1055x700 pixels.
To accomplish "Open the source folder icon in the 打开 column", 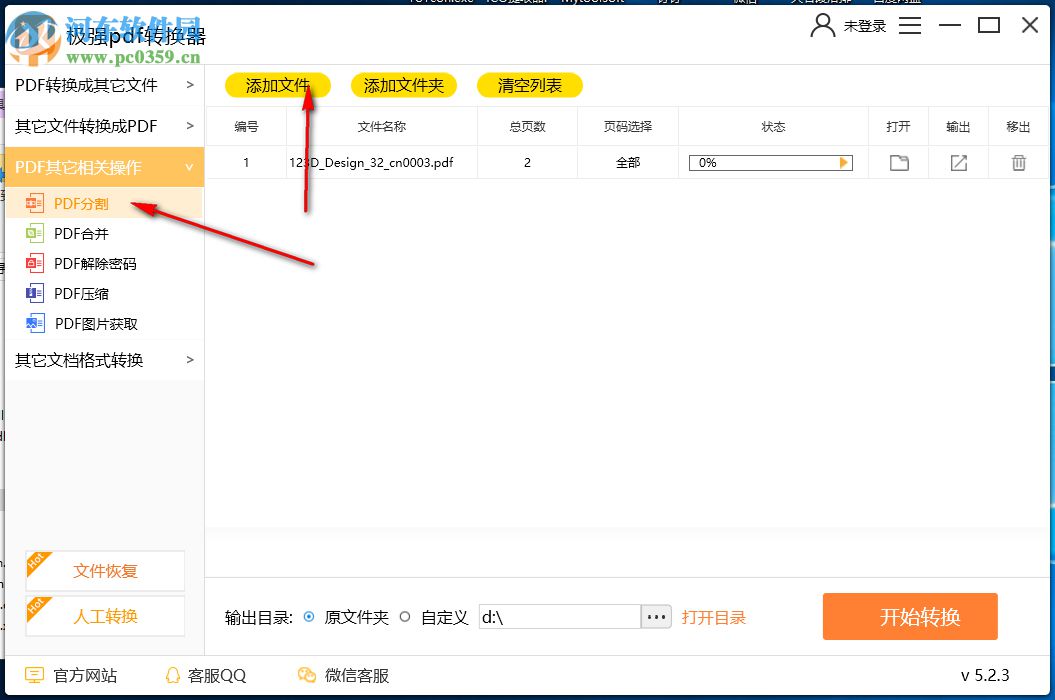I will click(x=898, y=162).
